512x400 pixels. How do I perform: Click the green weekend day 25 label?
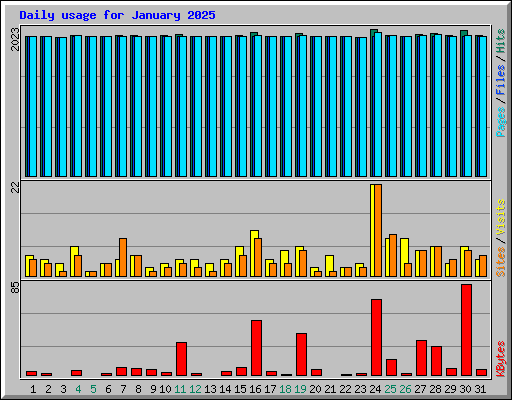coord(390,389)
